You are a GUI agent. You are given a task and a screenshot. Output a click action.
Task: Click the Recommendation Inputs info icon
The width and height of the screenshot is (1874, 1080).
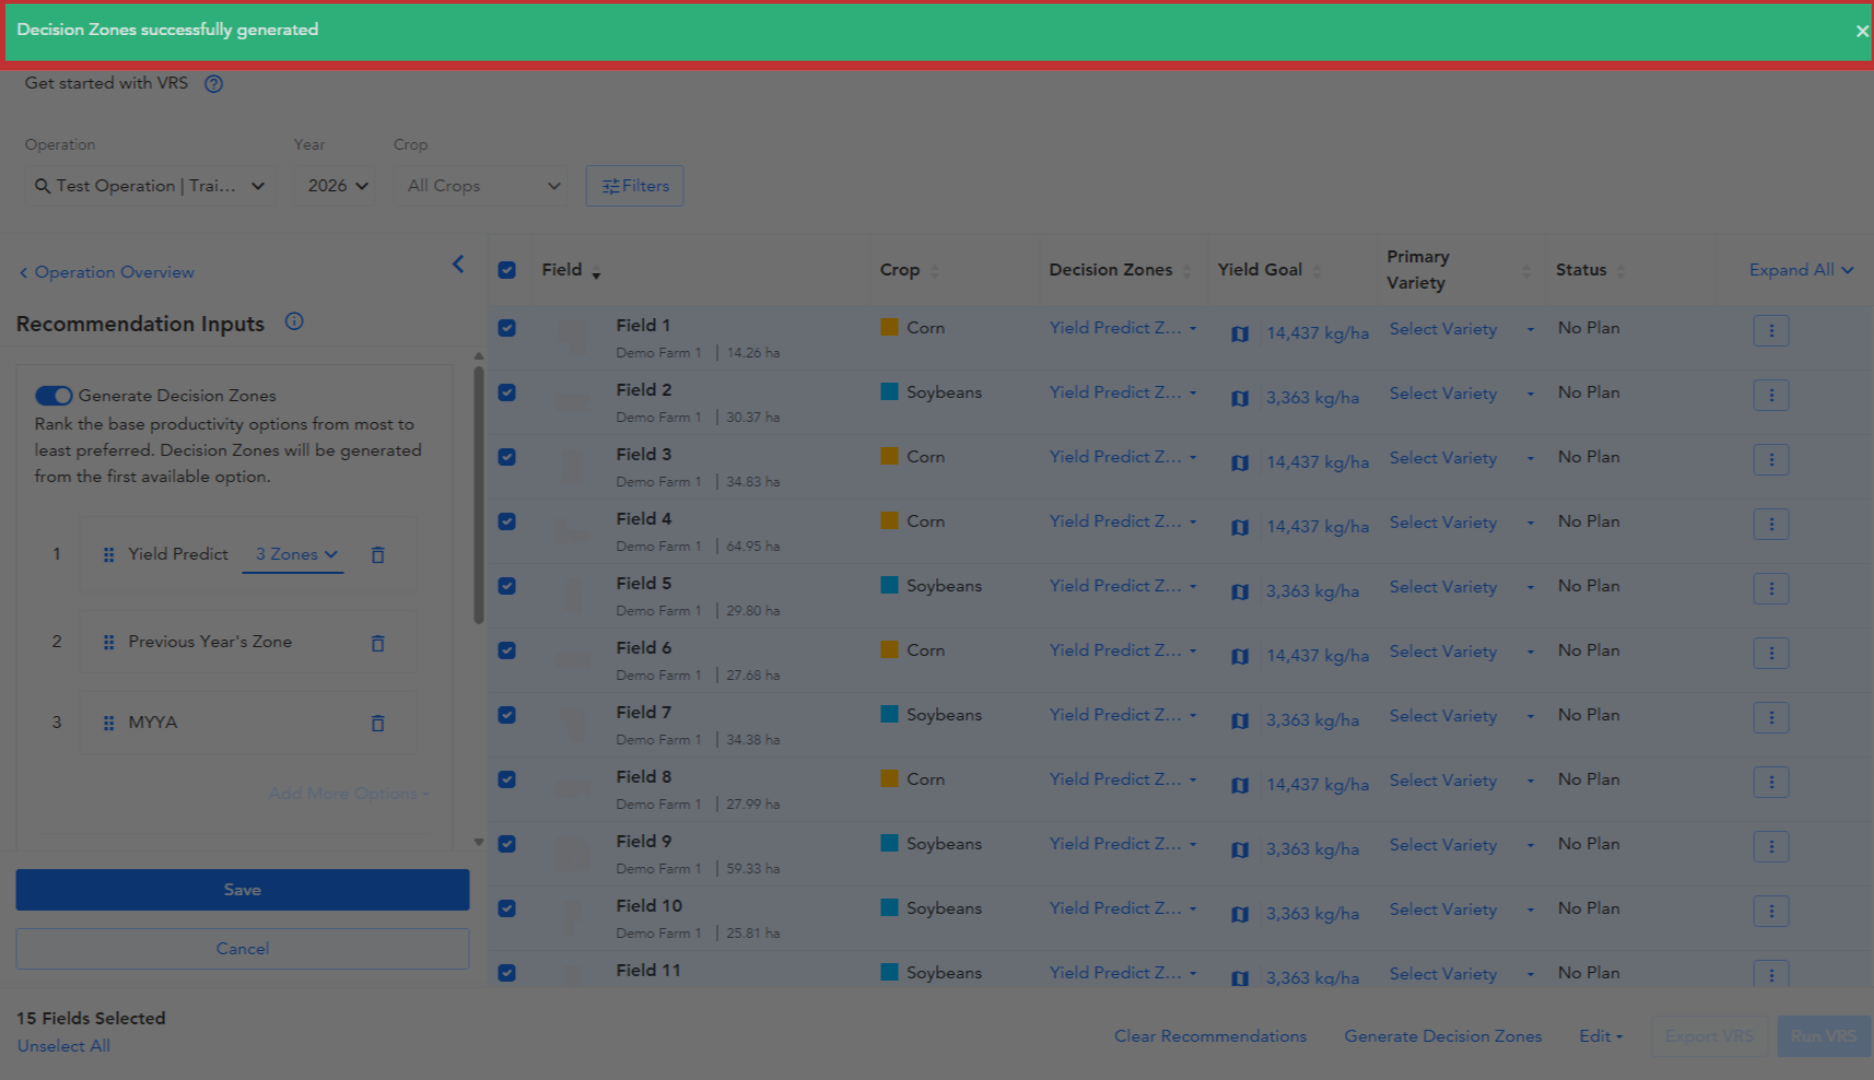pos(294,322)
